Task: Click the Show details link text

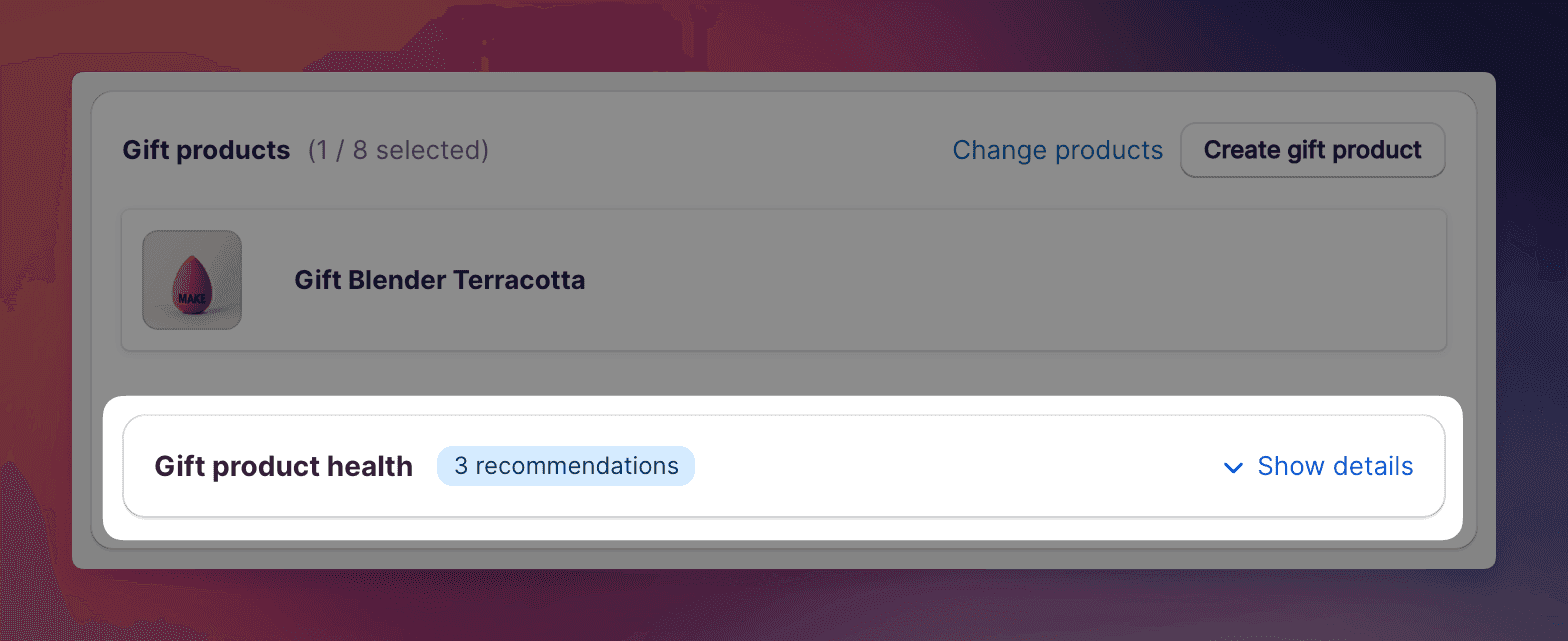Action: coord(1335,466)
